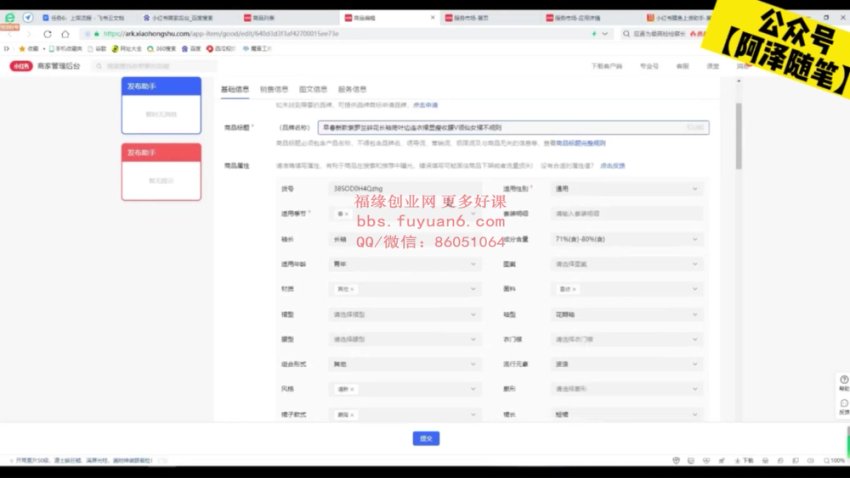Click the 360 browser logo icon
Image resolution: width=850 pixels, height=478 pixels.
(9, 18)
